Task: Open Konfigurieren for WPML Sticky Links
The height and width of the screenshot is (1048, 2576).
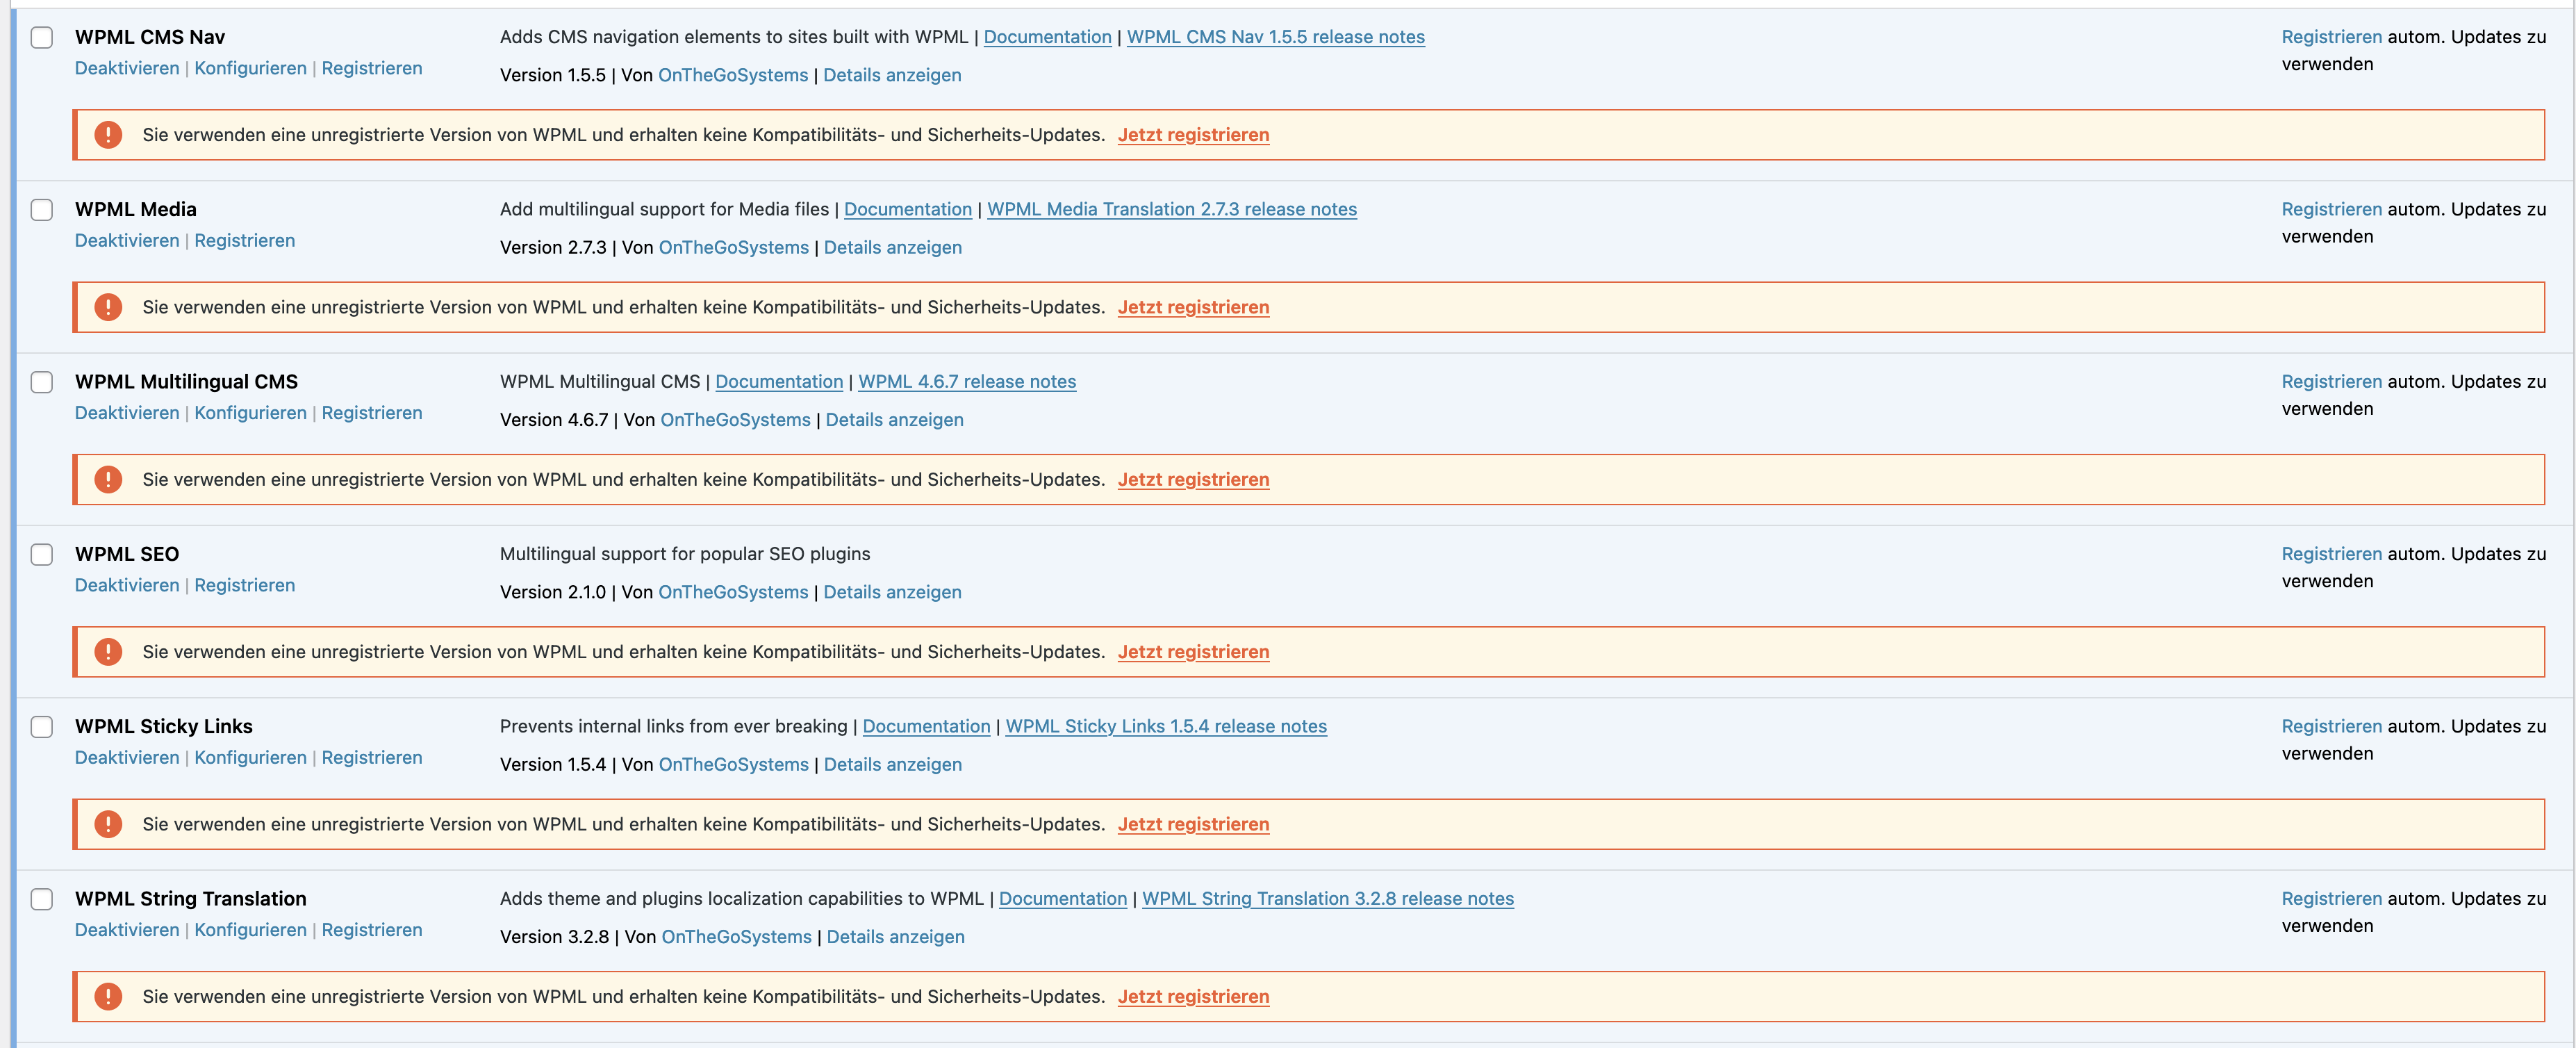Action: coord(250,758)
